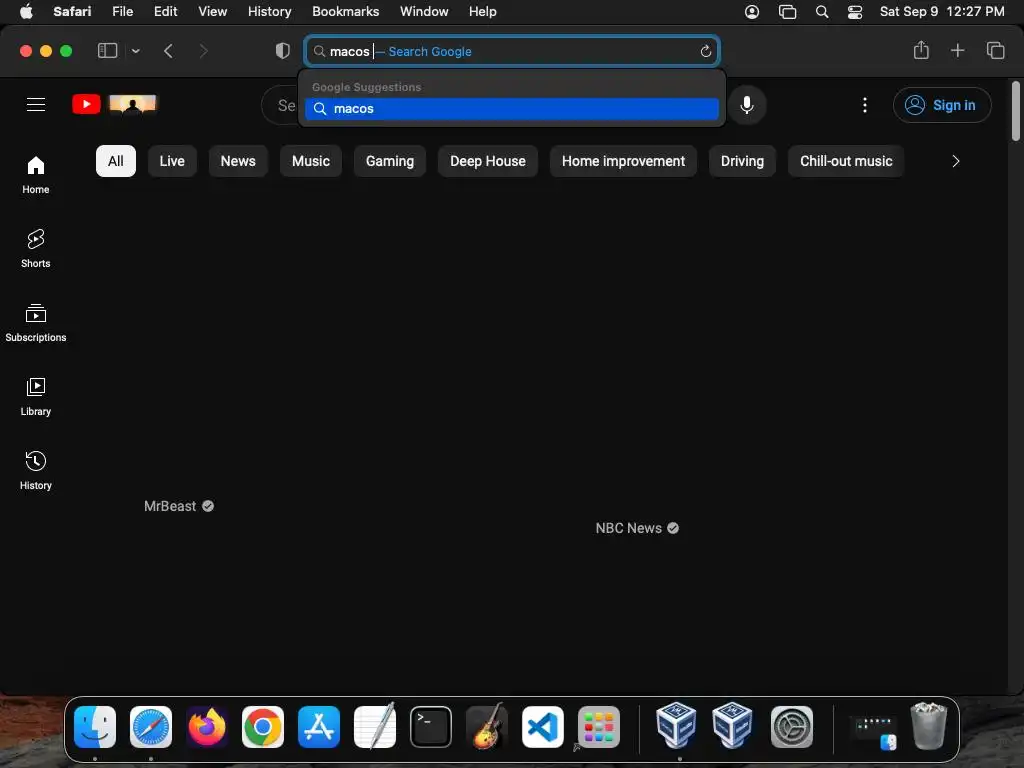1024x768 pixels.
Task: Click the user account menu bar icon
Action: point(752,12)
